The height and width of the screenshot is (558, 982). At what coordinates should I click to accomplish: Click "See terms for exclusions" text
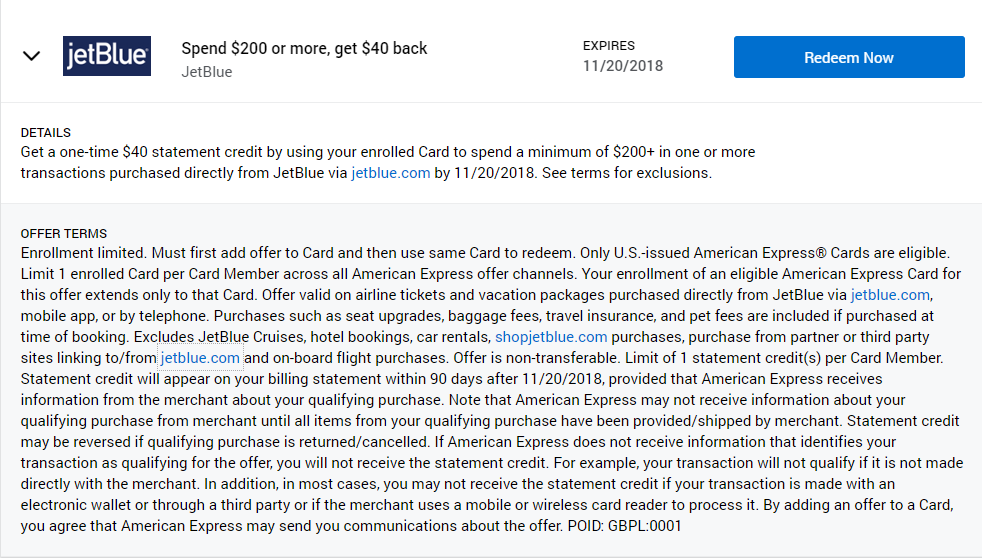coord(625,172)
